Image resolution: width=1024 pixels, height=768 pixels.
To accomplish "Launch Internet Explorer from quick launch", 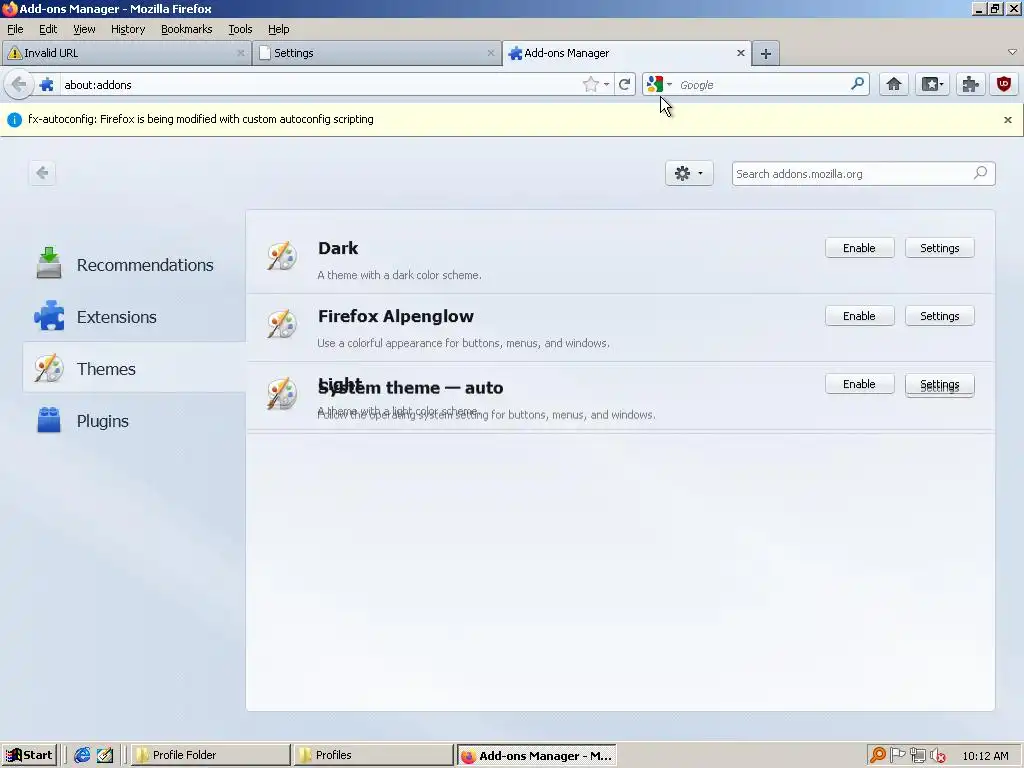I will 82,755.
